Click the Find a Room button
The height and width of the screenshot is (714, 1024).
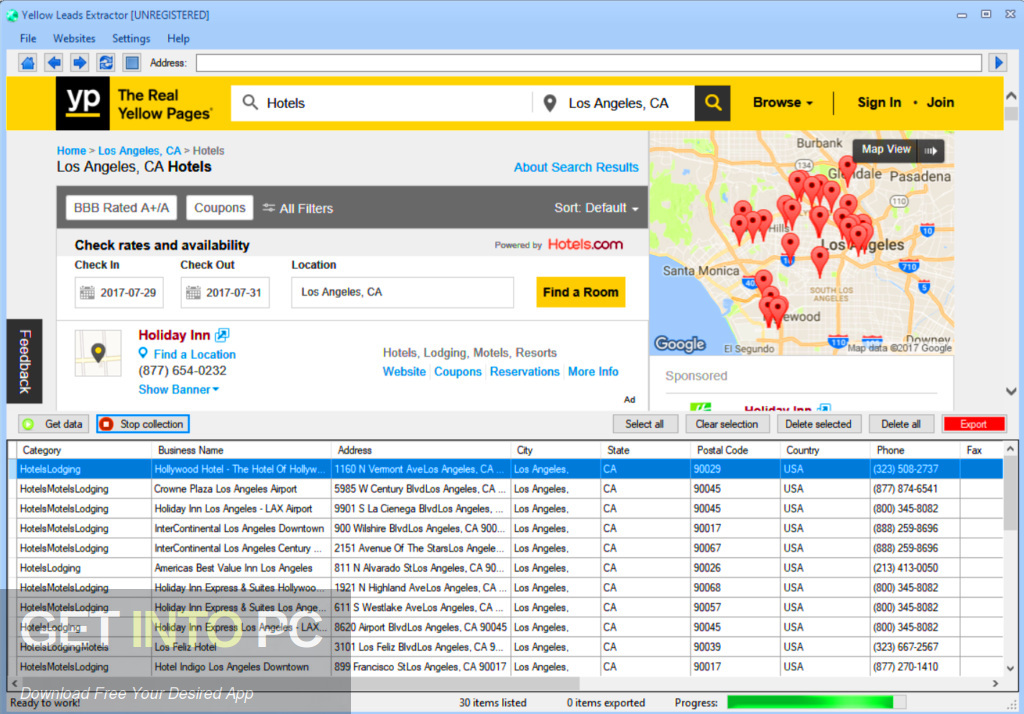(581, 292)
